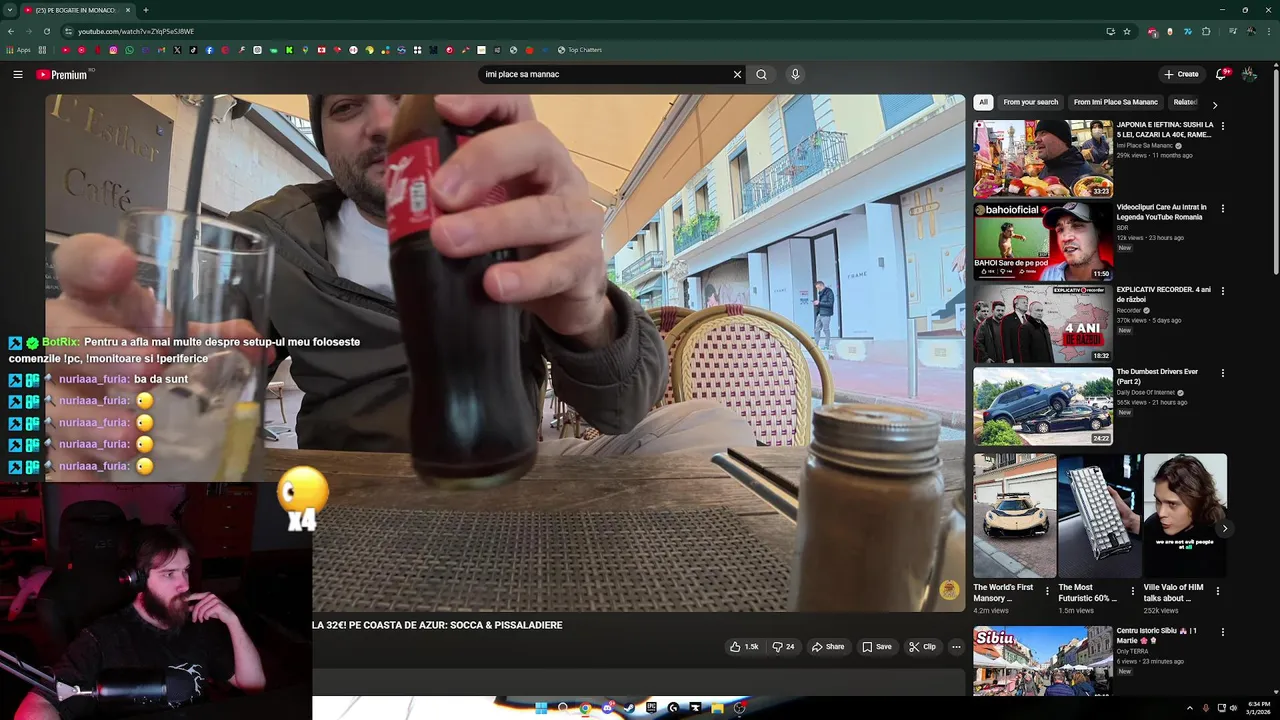This screenshot has width=1280, height=720.
Task: Start voice search with microphone icon
Action: [x=795, y=74]
